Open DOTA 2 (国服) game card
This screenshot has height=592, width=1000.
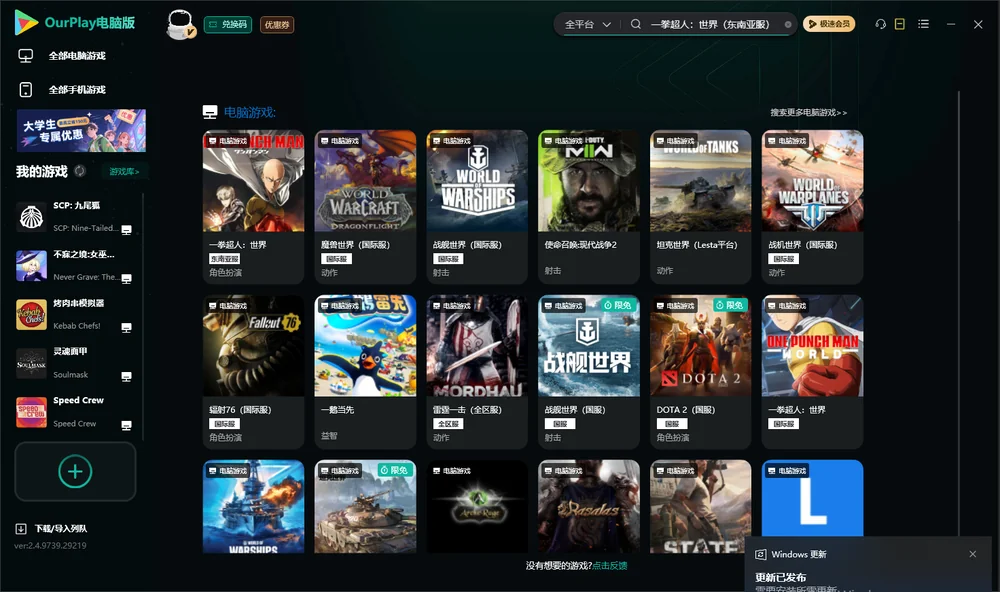700,372
